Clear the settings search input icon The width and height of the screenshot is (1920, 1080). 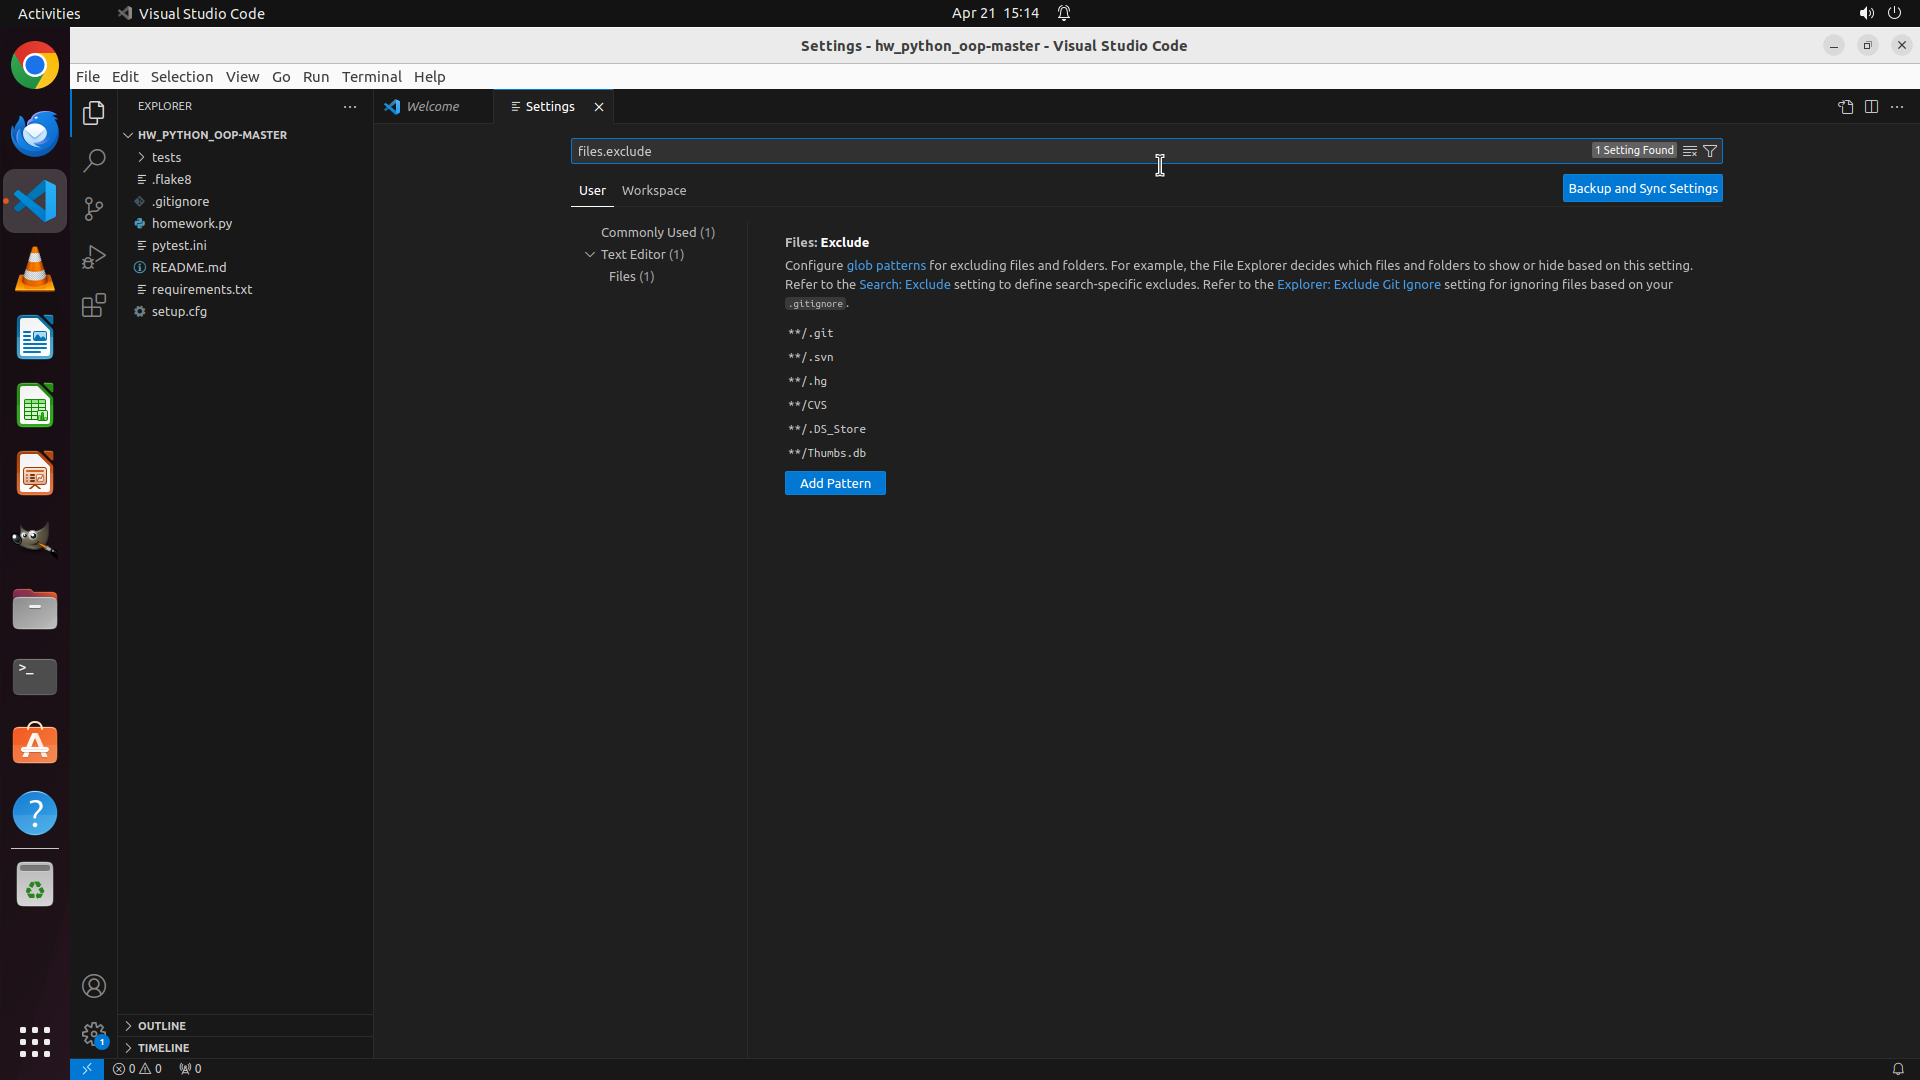pyautogui.click(x=1690, y=151)
